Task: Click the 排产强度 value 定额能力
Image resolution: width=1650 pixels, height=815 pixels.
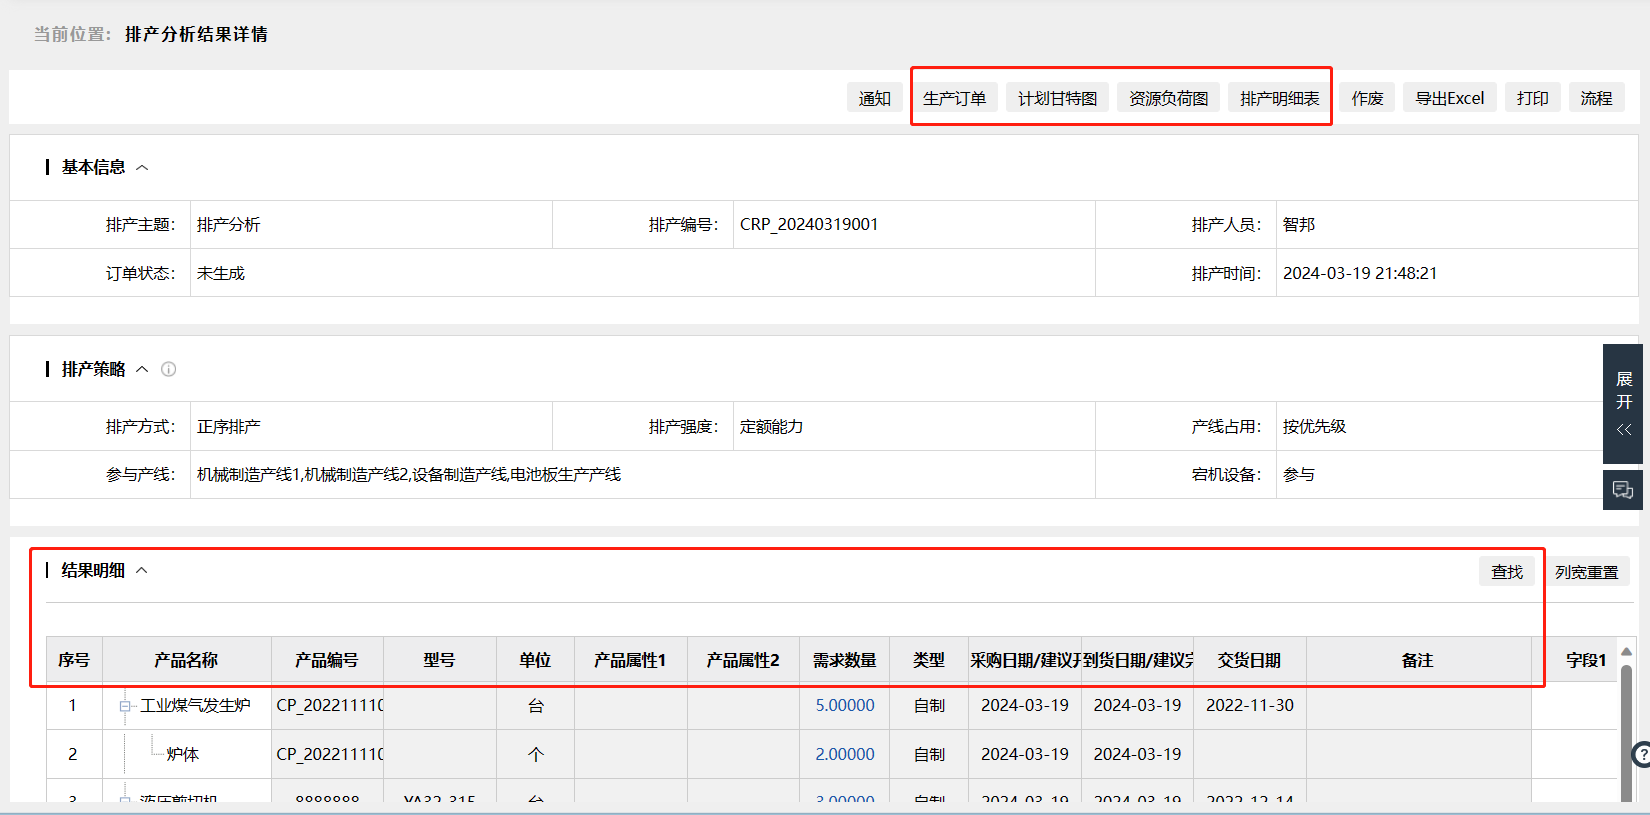Action: pyautogui.click(x=771, y=427)
